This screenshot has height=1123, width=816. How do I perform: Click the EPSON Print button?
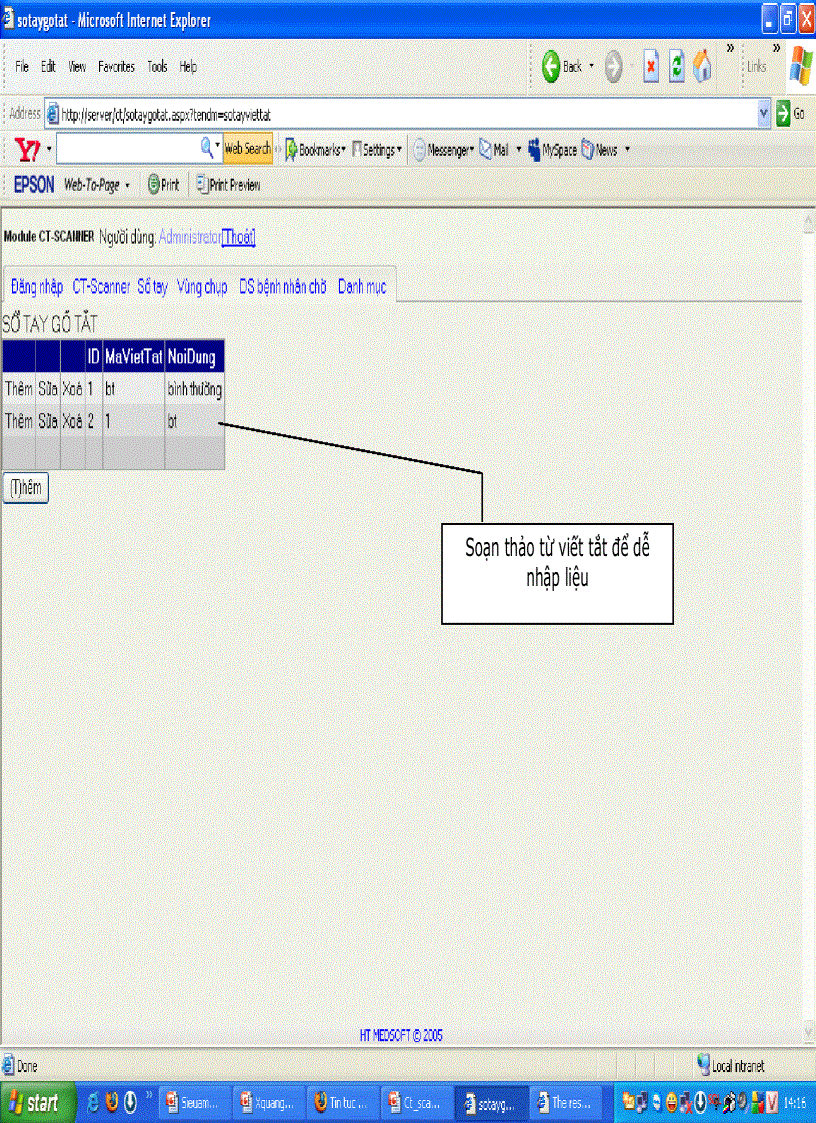click(x=163, y=185)
